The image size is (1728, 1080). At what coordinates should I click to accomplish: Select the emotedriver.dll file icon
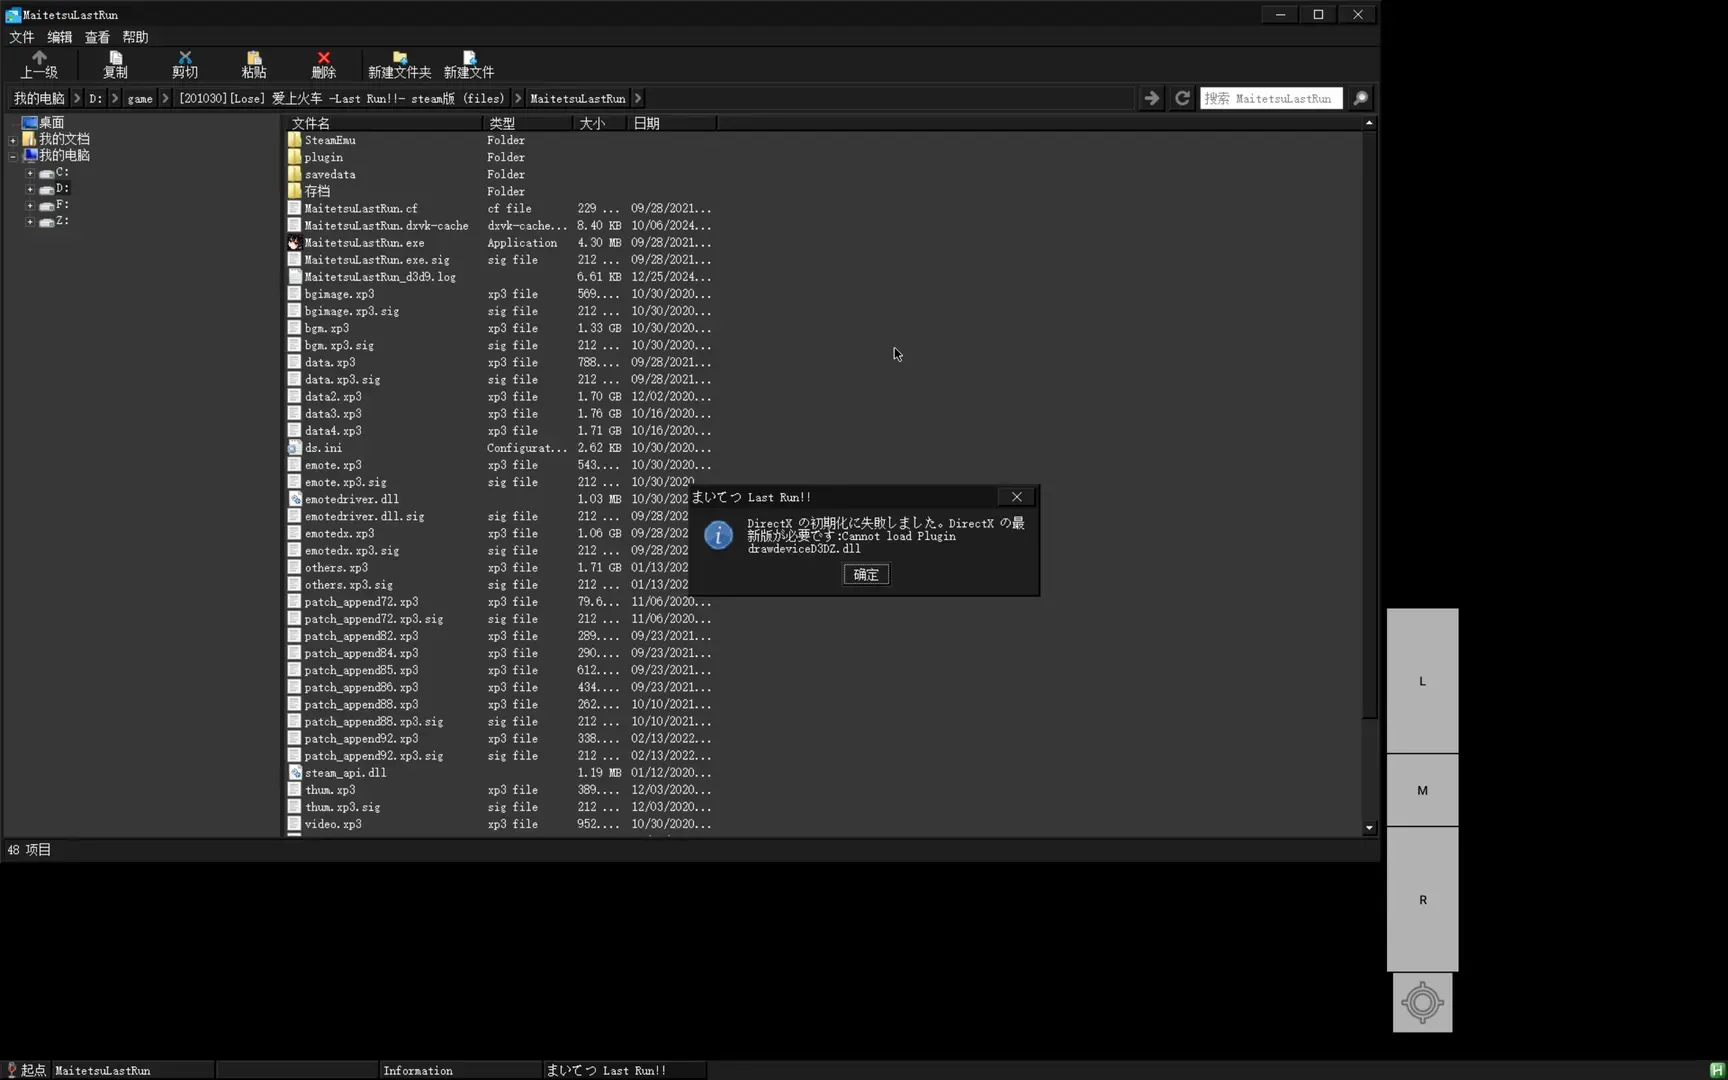point(294,499)
